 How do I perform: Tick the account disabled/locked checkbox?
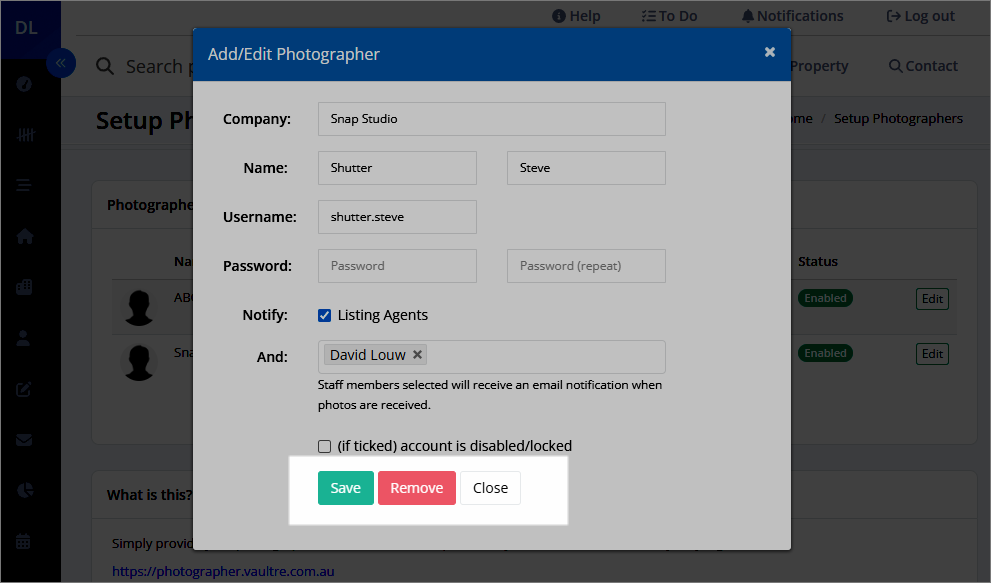coord(324,446)
